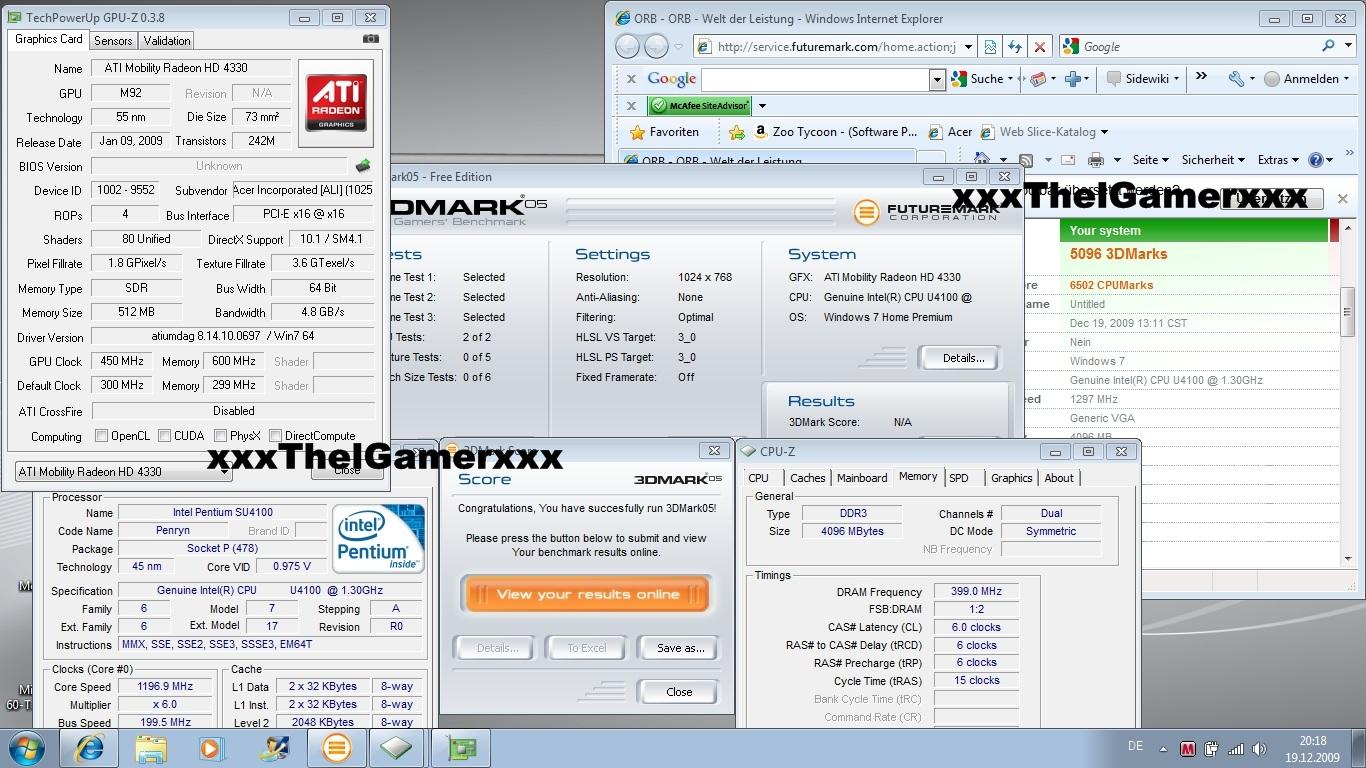Enable the PhysX checkbox in GPU-Z
Viewport: 1366px width, 768px height.
[x=221, y=436]
